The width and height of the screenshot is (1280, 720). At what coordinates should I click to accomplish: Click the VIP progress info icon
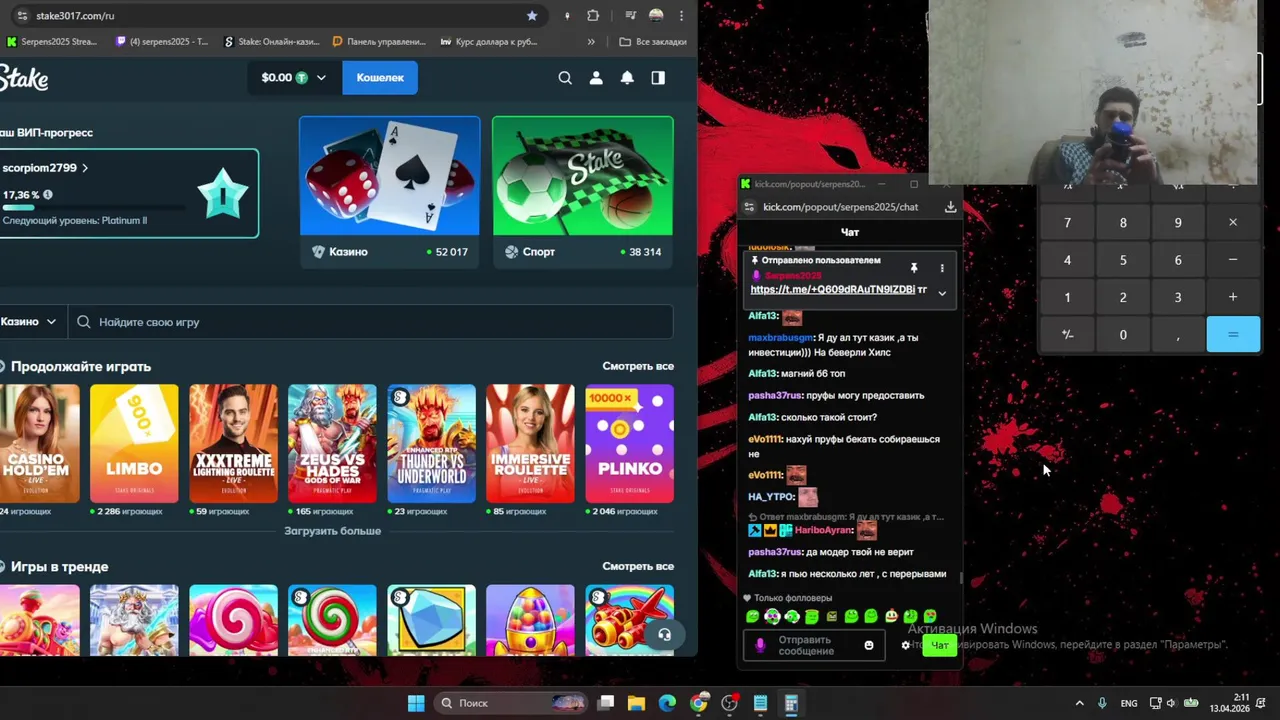click(47, 195)
